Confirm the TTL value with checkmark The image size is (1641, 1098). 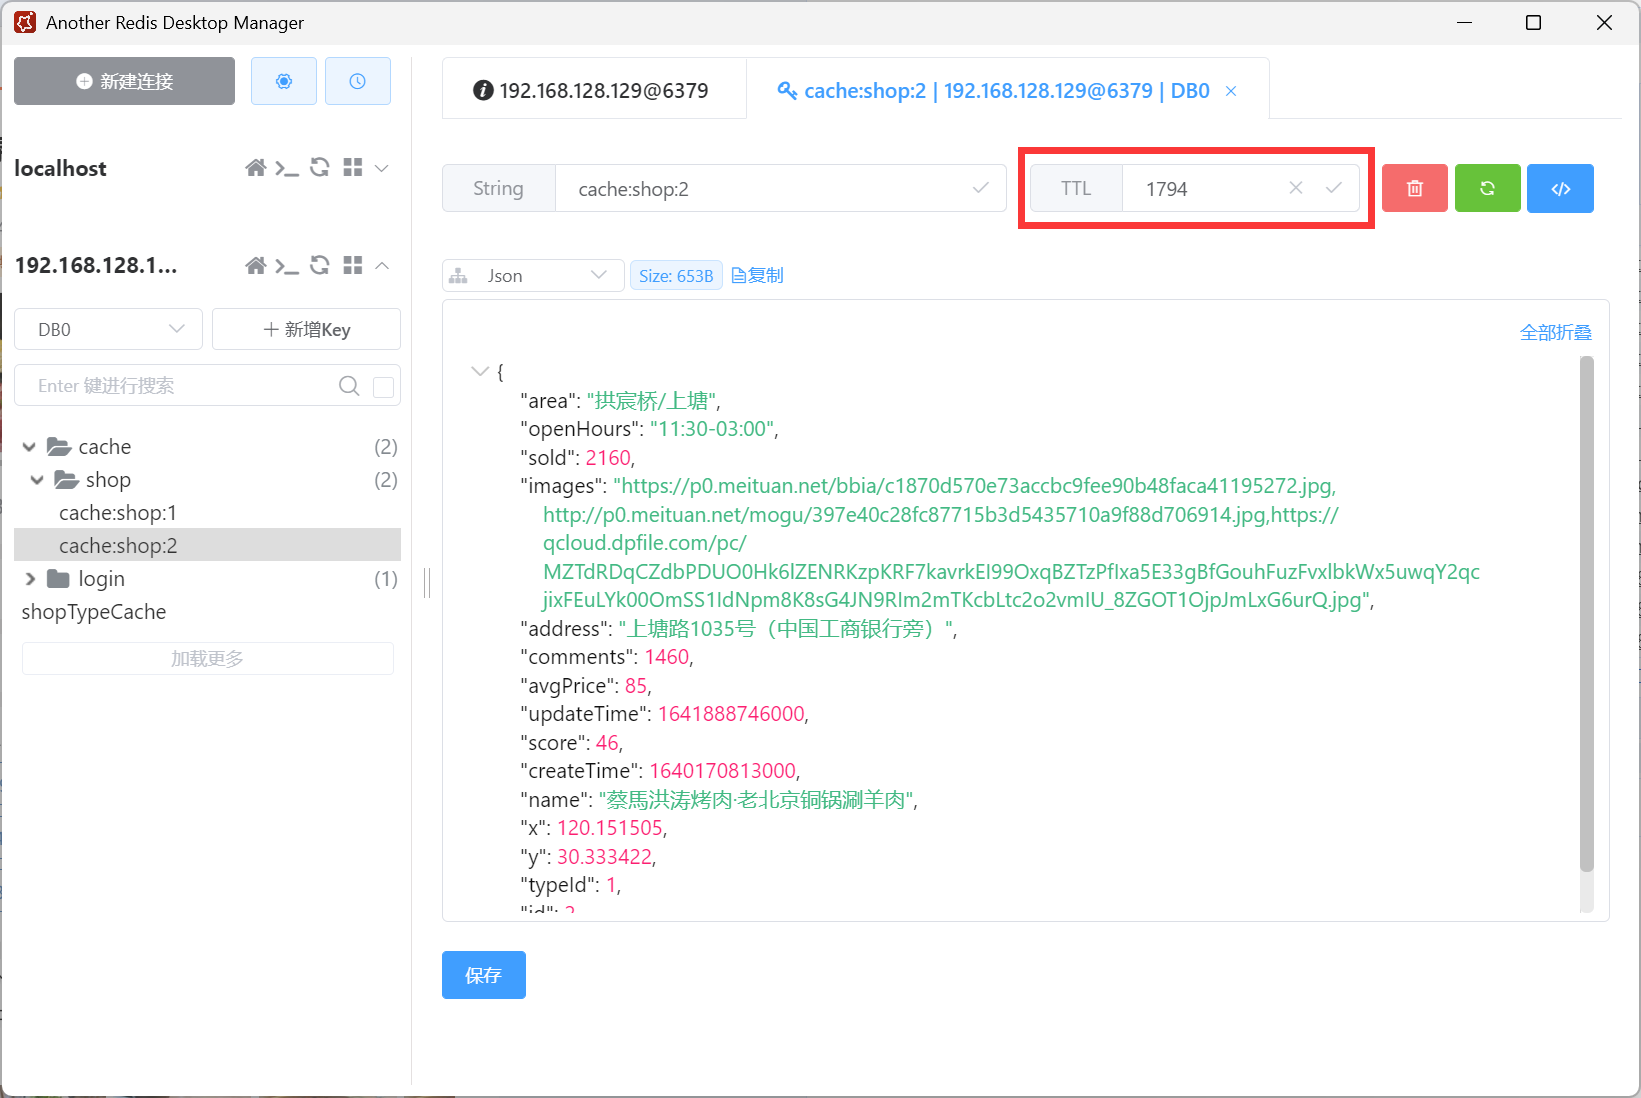tap(1333, 188)
